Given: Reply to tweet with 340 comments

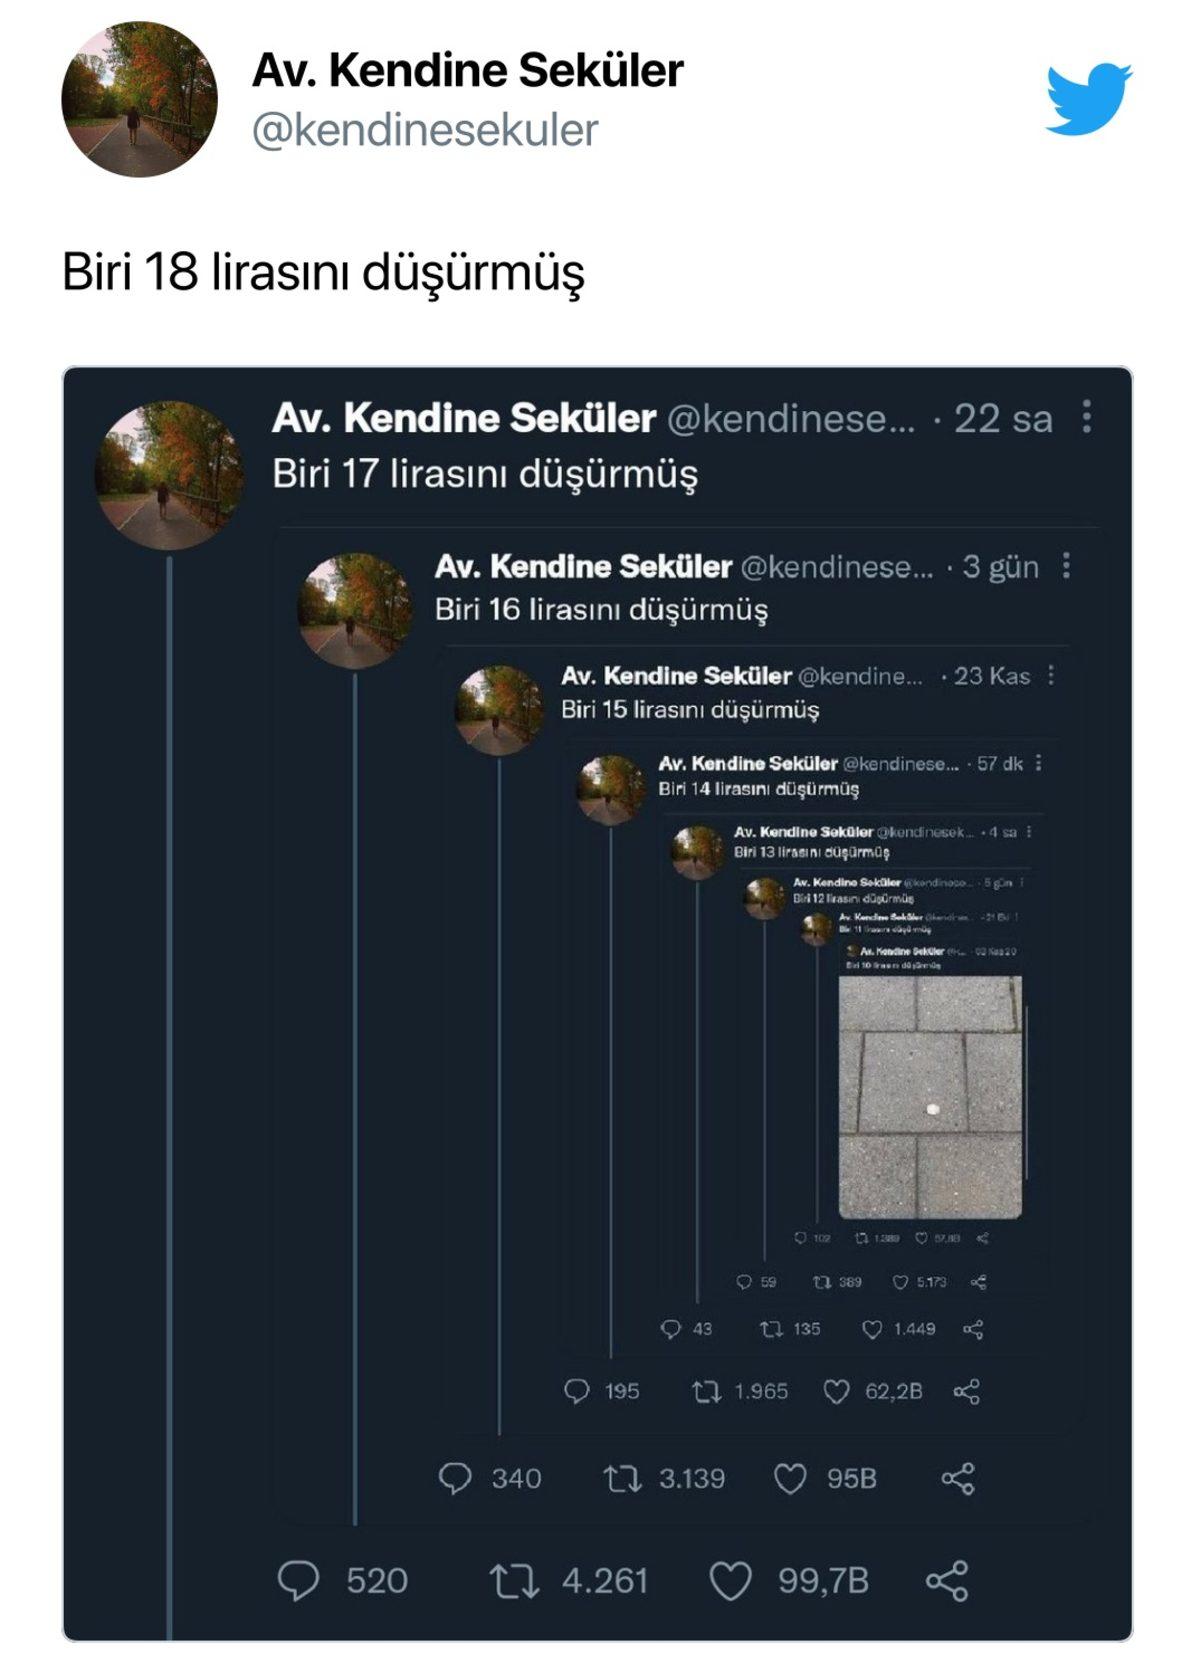Looking at the screenshot, I should [x=455, y=1478].
